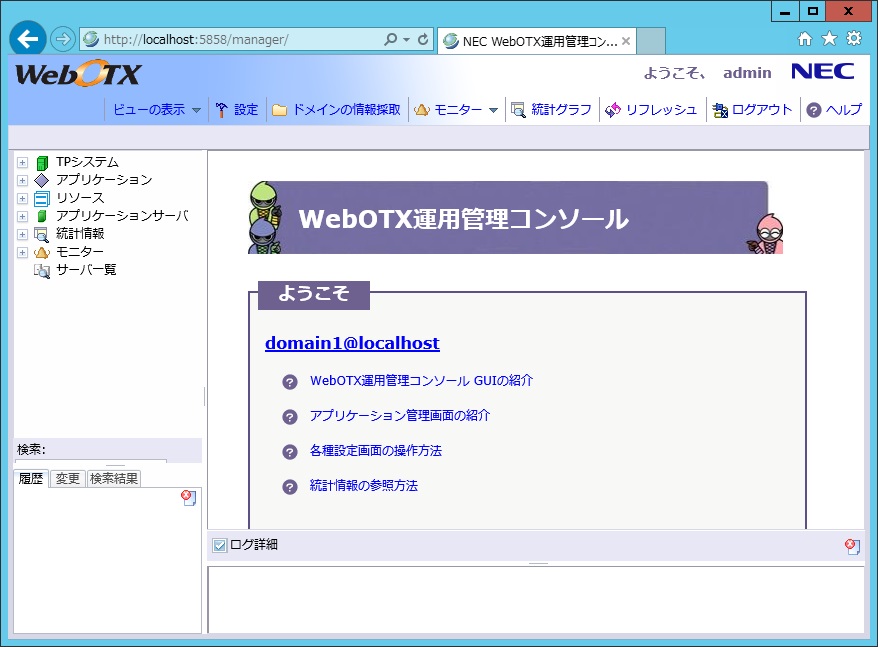Open アプリケーション管理画面の紹介 link
The image size is (878, 647).
(x=400, y=416)
